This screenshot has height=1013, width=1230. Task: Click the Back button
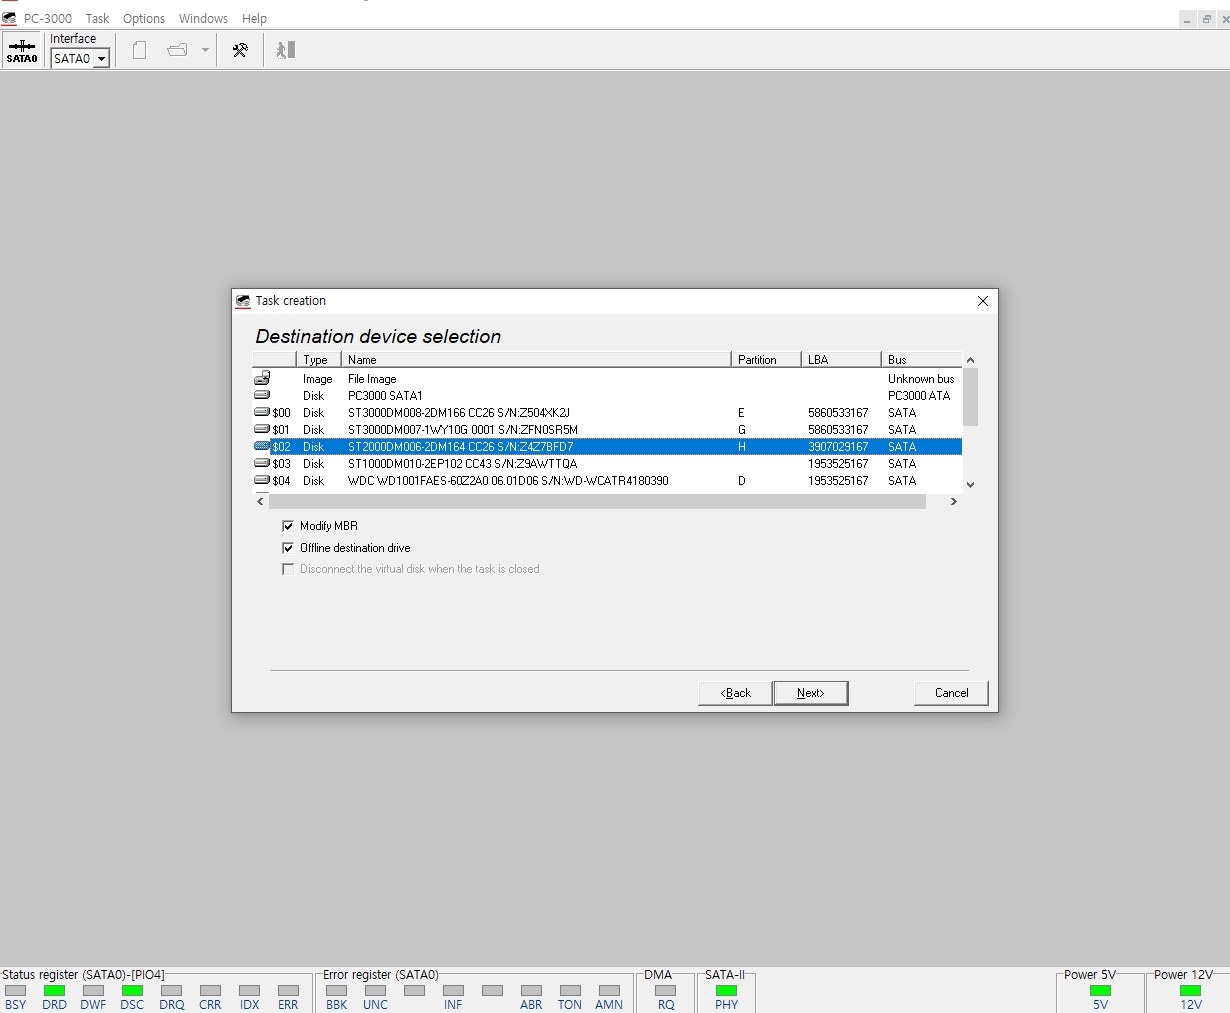735,693
